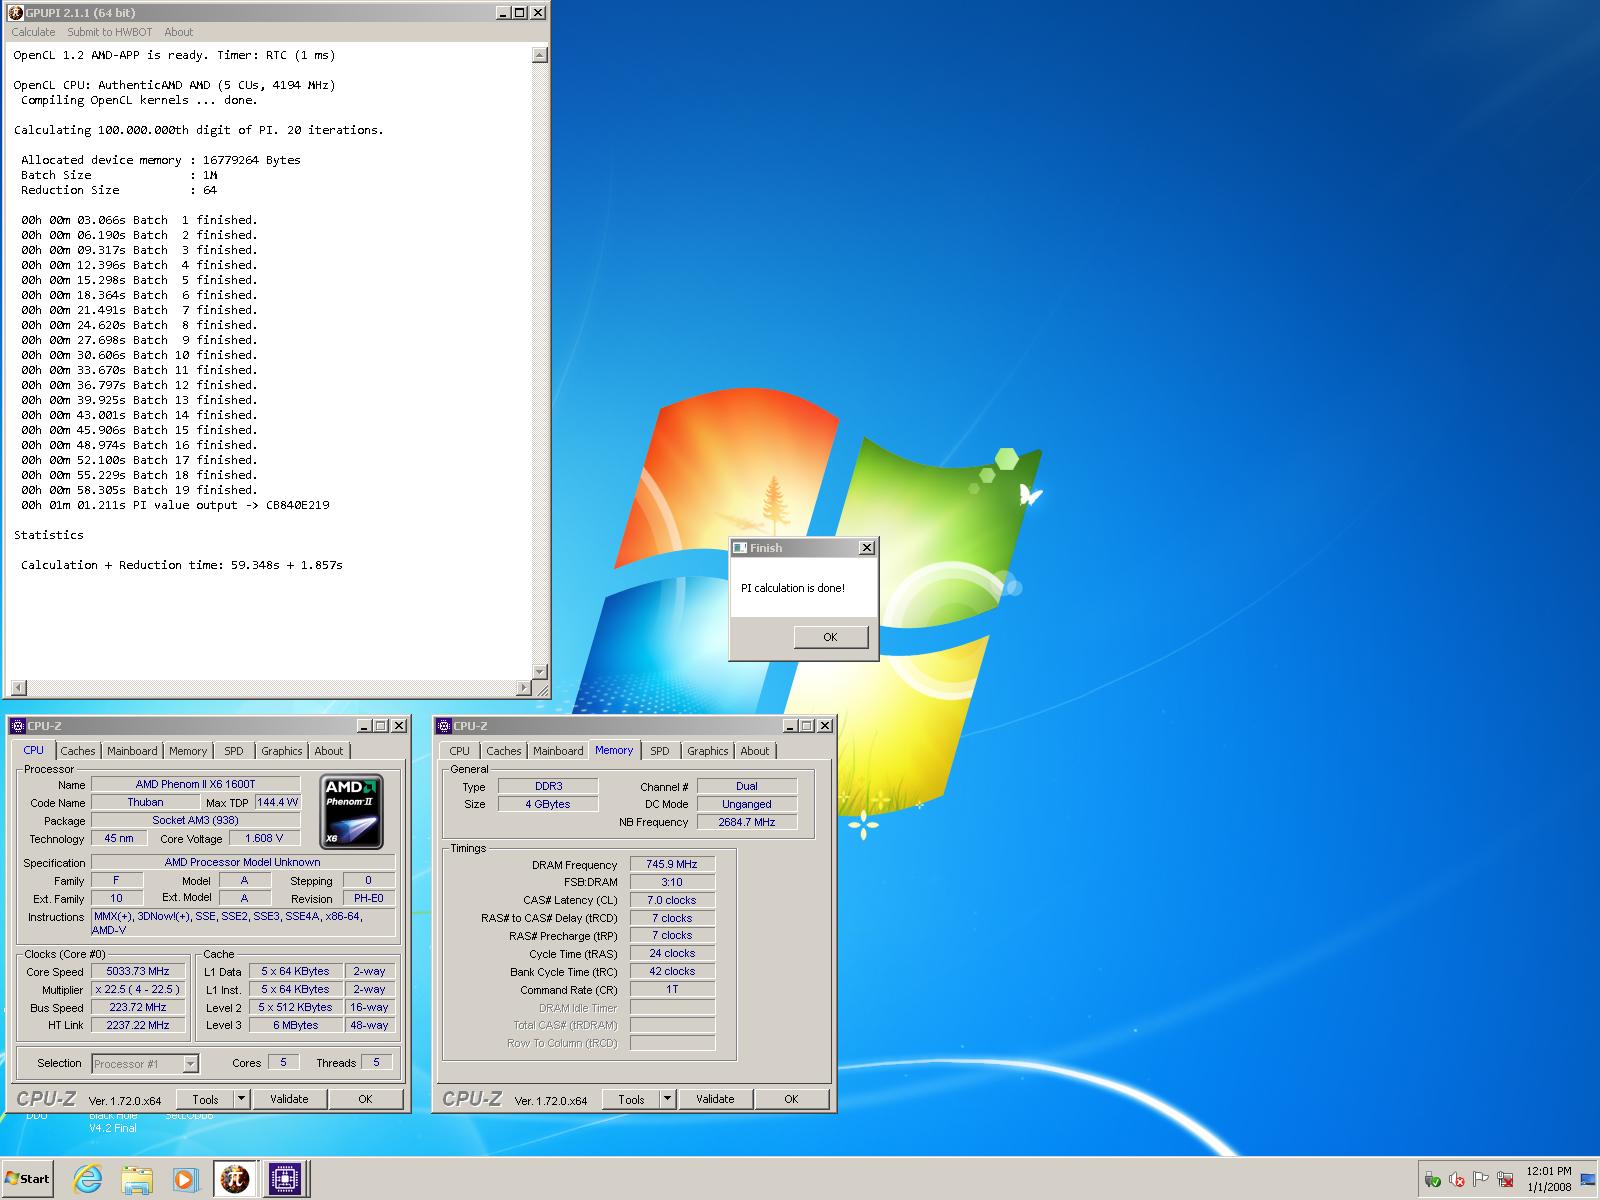Click GPUPI horizontal scroll-right arrow
1600x1200 pixels.
click(x=524, y=688)
